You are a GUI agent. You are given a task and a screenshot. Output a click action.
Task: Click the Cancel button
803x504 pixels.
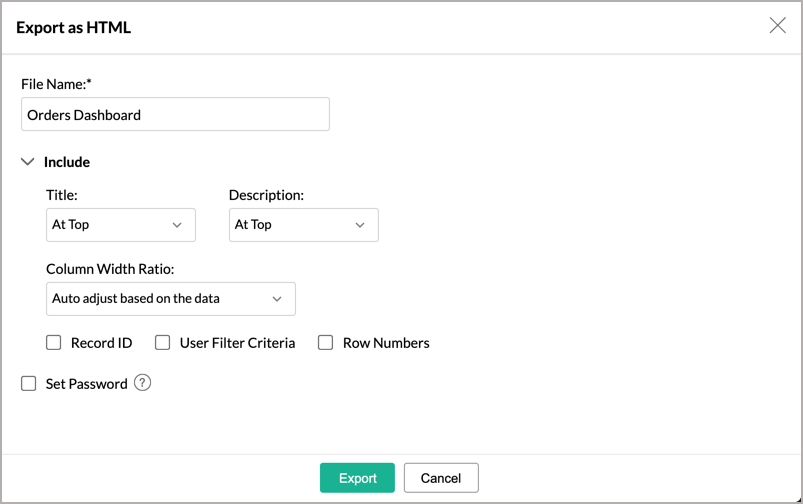coord(441,478)
